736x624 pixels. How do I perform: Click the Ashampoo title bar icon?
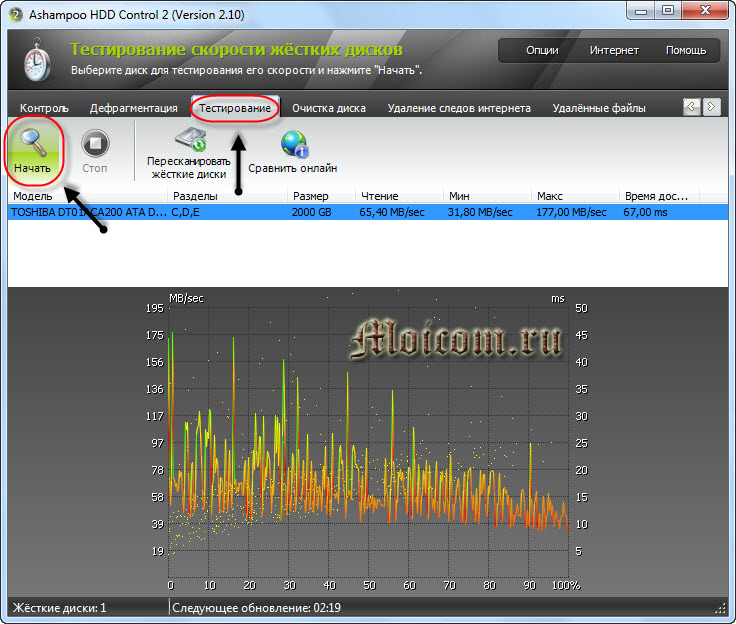tap(14, 14)
